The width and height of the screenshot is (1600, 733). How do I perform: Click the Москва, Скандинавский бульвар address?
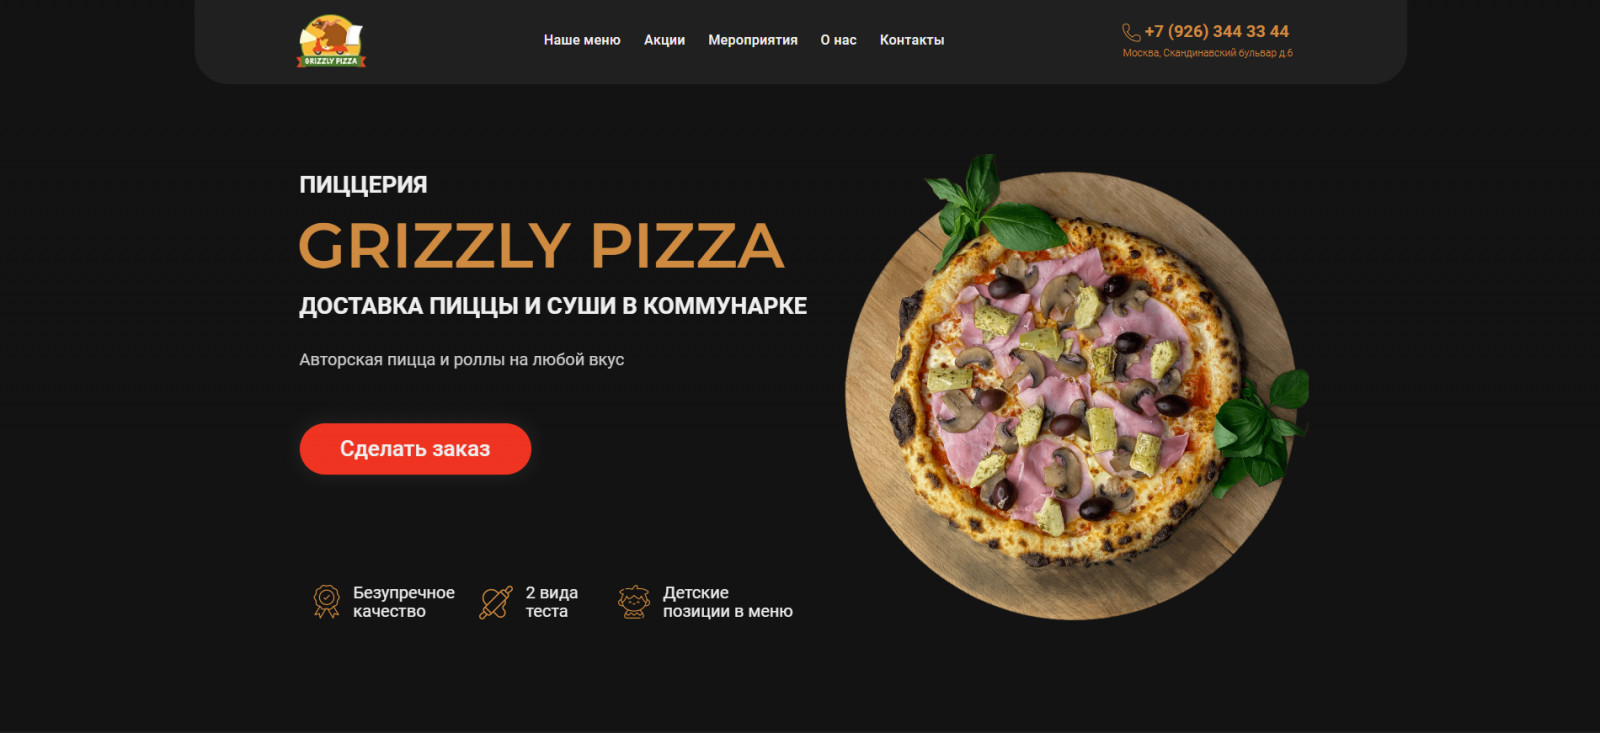click(x=1207, y=53)
